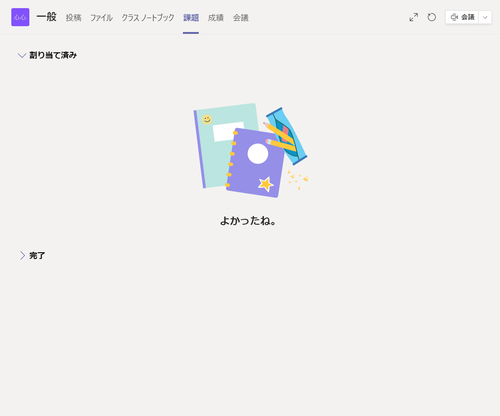This screenshot has width=500, height=416.
Task: Open the クラス ノートブック tab
Action: (x=148, y=18)
